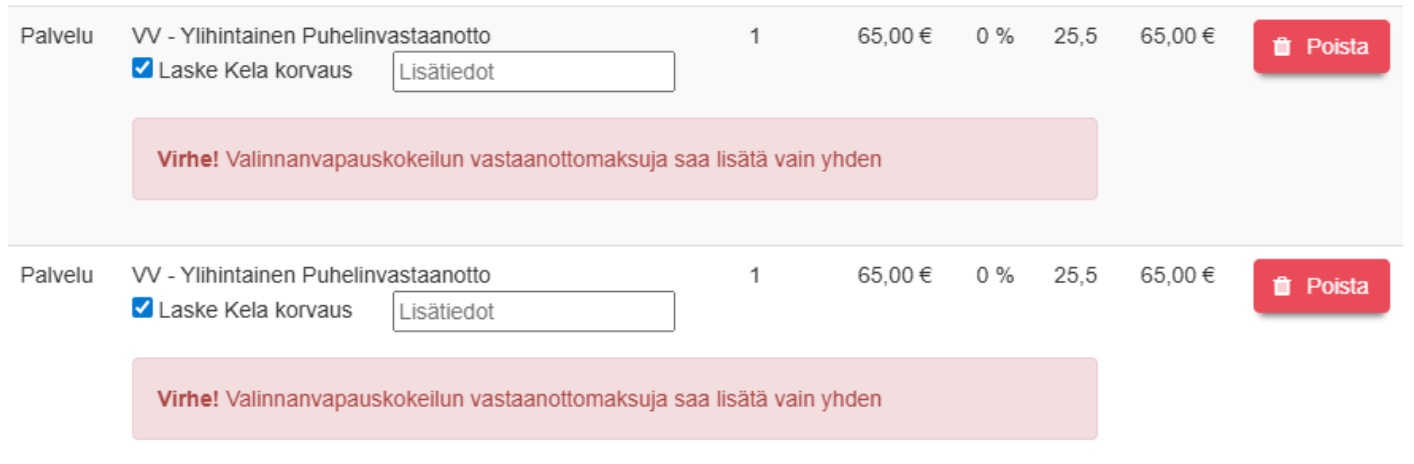Screen dimensions: 1414x464
Task: Focus the second row's Lisätiedot field
Action: 533,311
